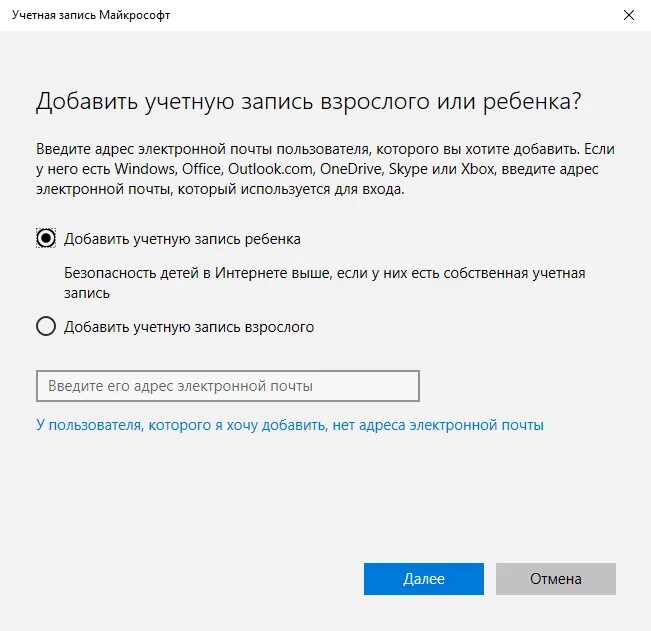Click the word Xbox in the description

point(477,169)
